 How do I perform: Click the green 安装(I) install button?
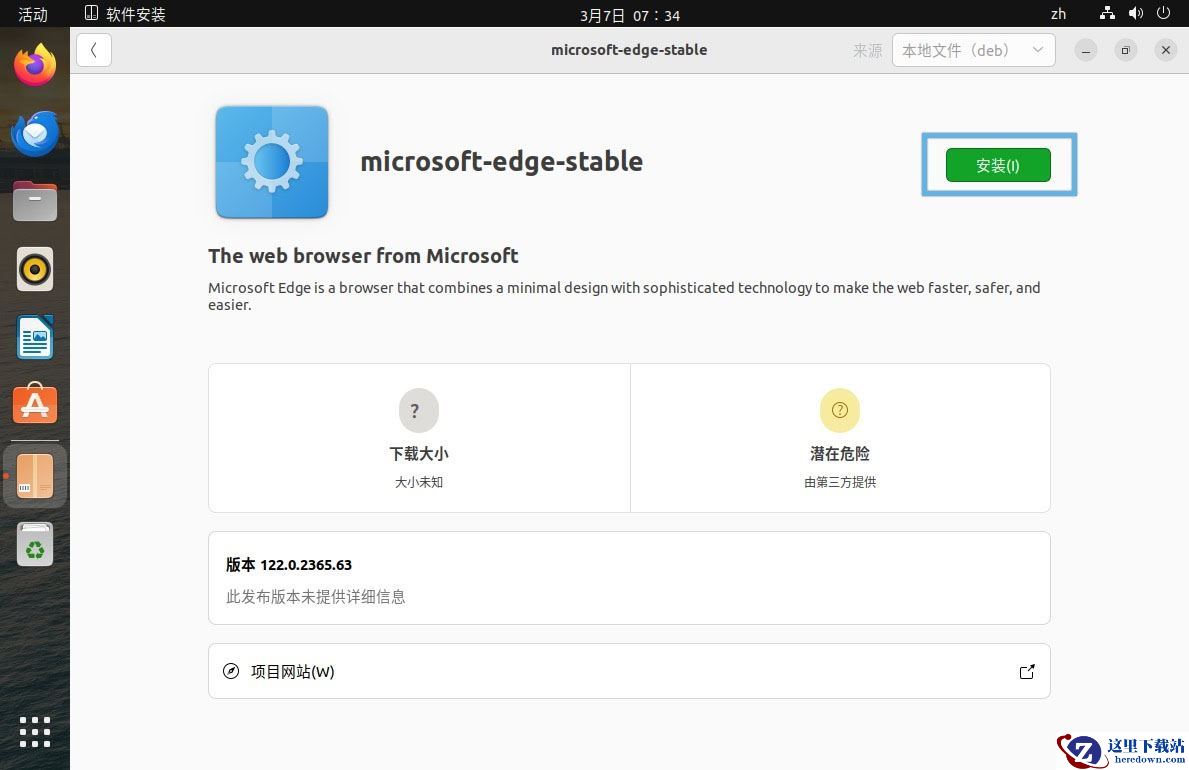pos(998,165)
